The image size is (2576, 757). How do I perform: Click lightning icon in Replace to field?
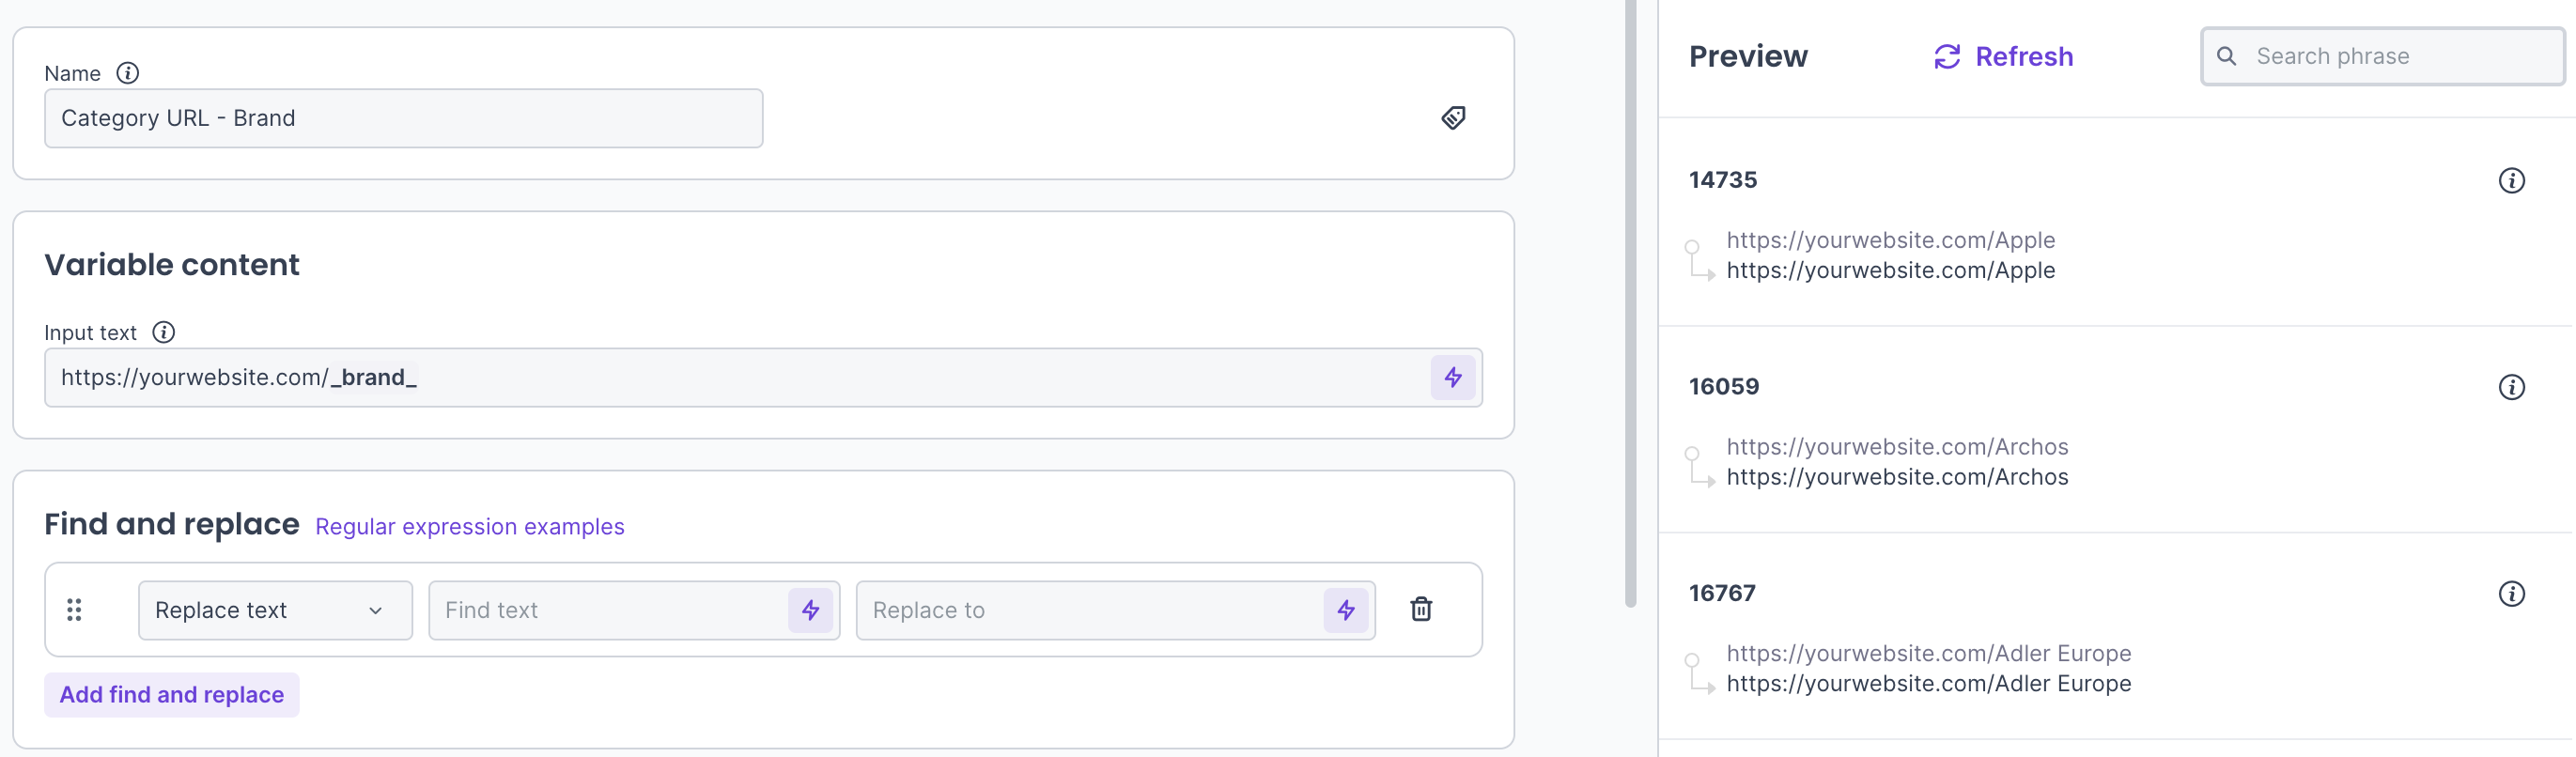coord(1346,610)
